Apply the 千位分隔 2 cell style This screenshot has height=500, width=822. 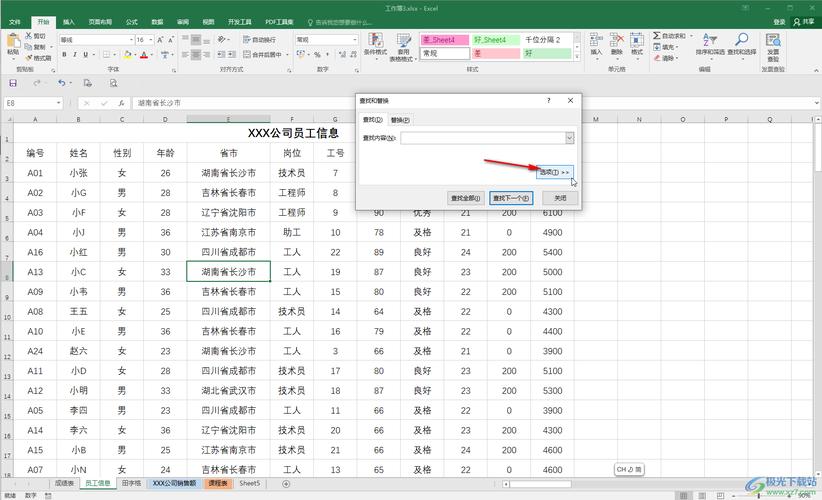[x=546, y=40]
